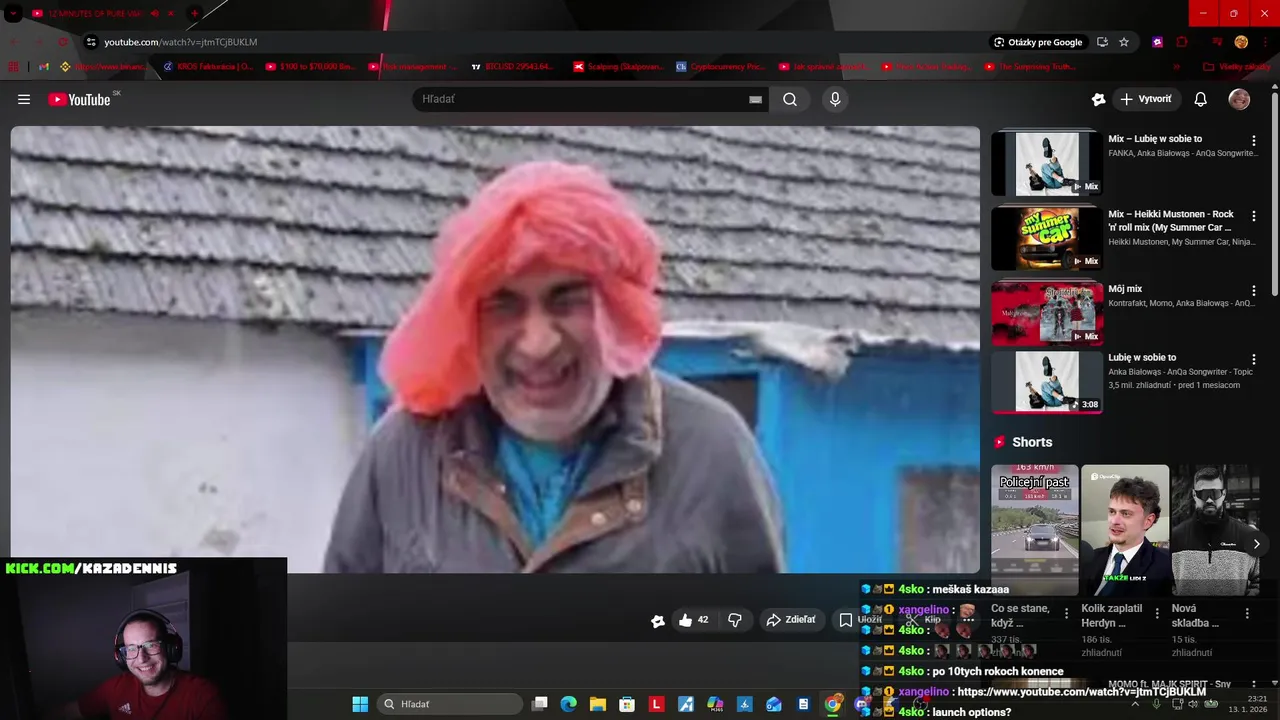Open Windows Start menu
The width and height of the screenshot is (1280, 720).
coord(360,704)
